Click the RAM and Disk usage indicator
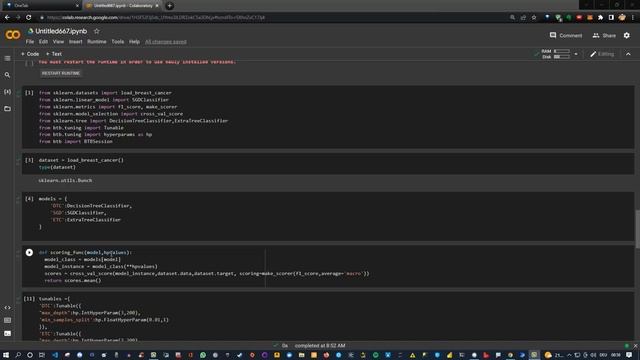The width and height of the screenshot is (640, 360). point(556,54)
